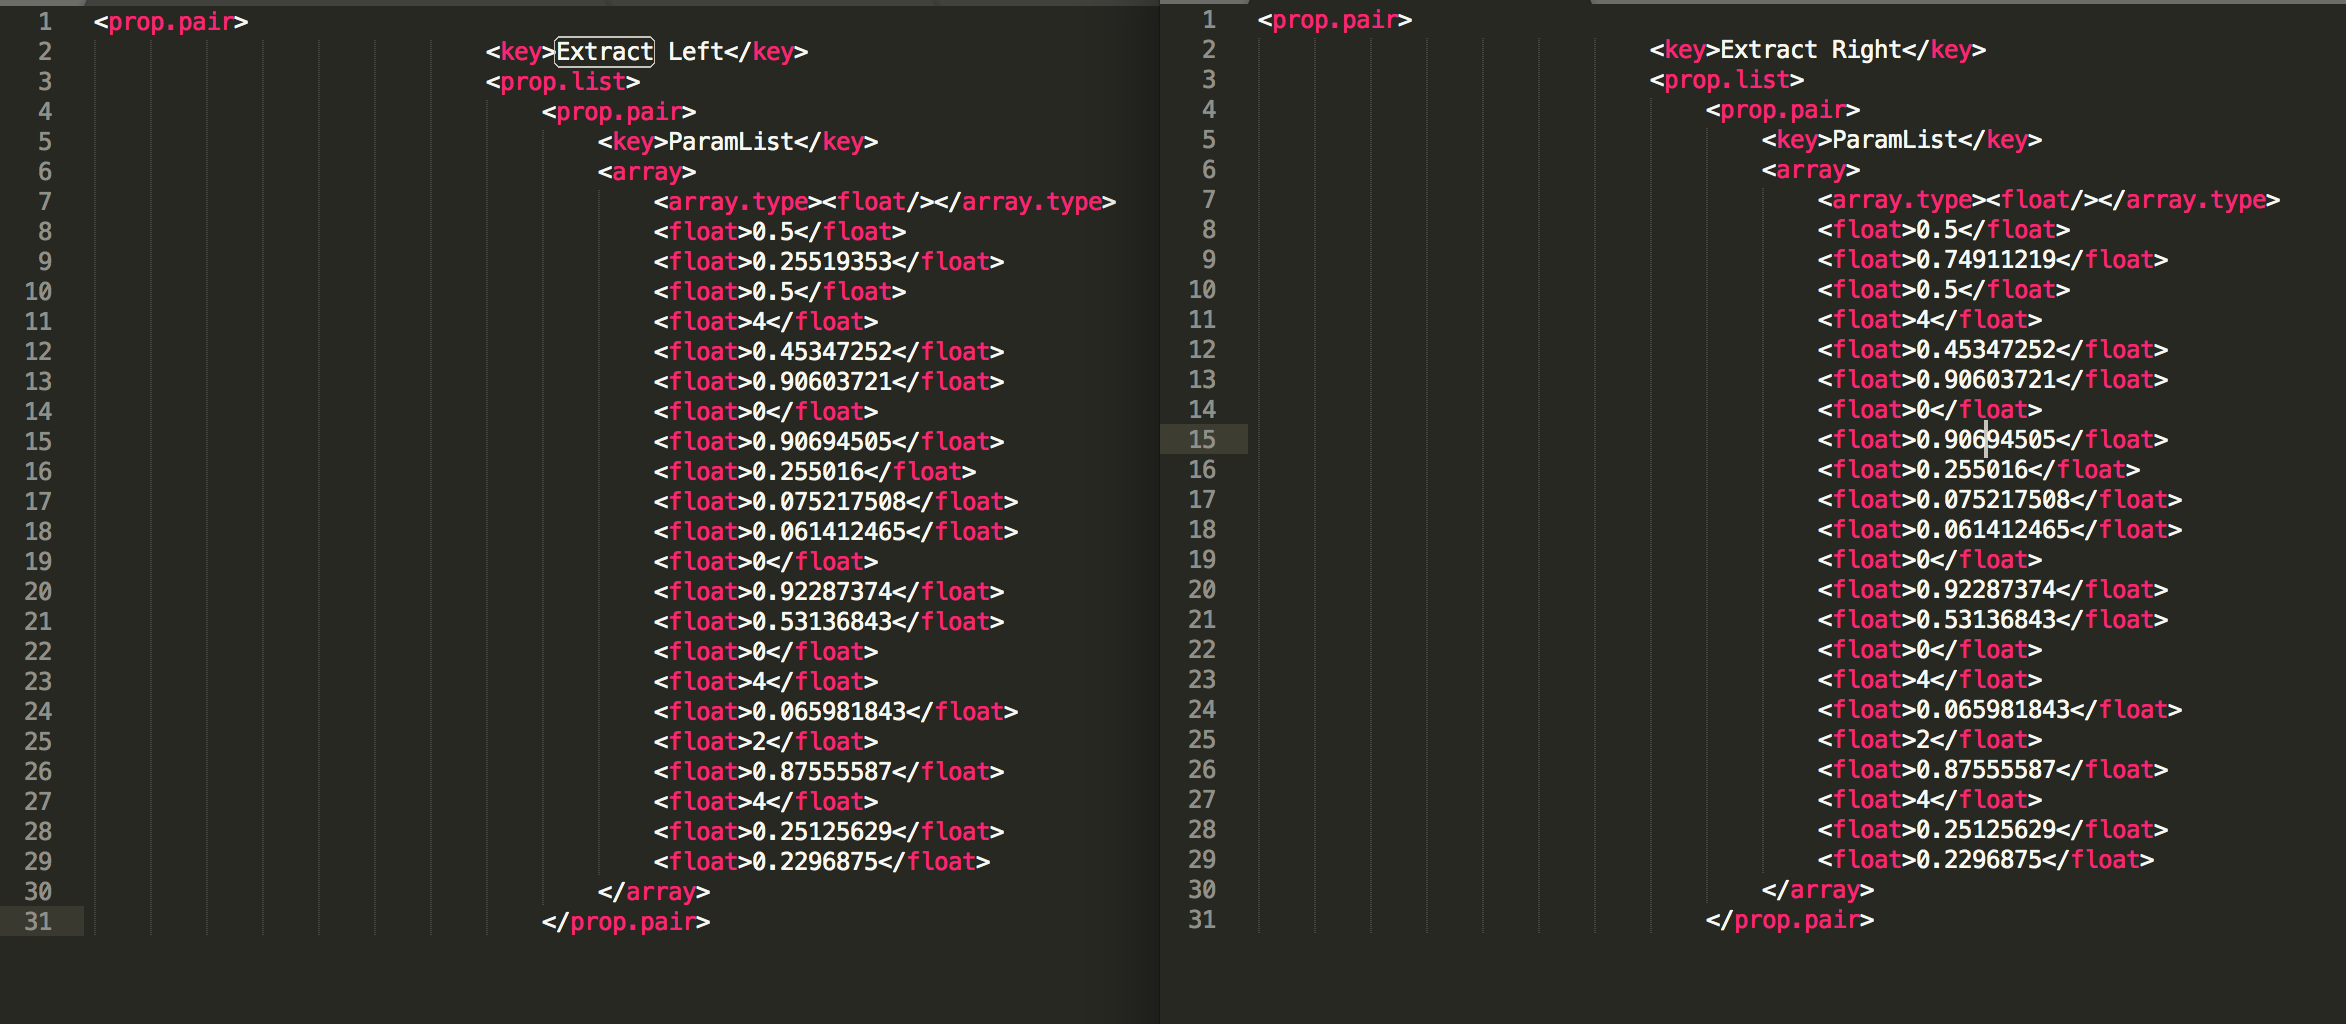Click line number 29 in right pane gutter
This screenshot has height=1024, width=2346.
1202,859
